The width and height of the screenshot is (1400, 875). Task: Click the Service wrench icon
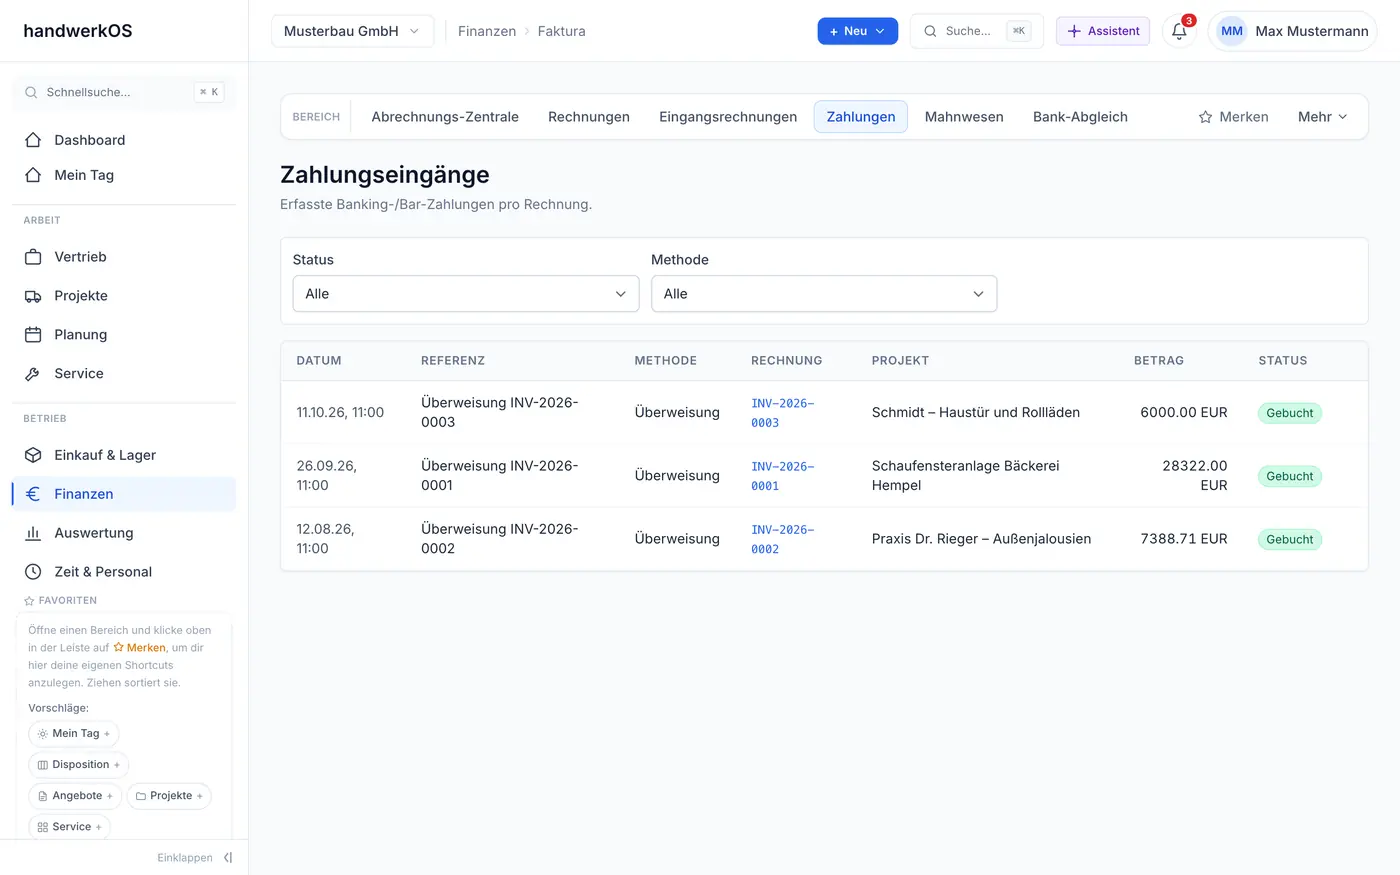(x=33, y=374)
